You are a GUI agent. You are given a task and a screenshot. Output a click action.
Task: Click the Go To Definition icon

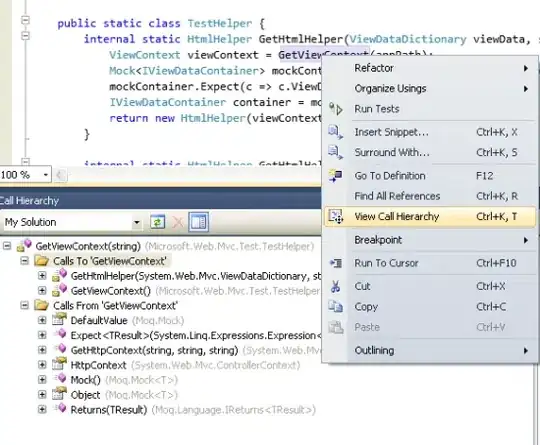[x=335, y=176]
